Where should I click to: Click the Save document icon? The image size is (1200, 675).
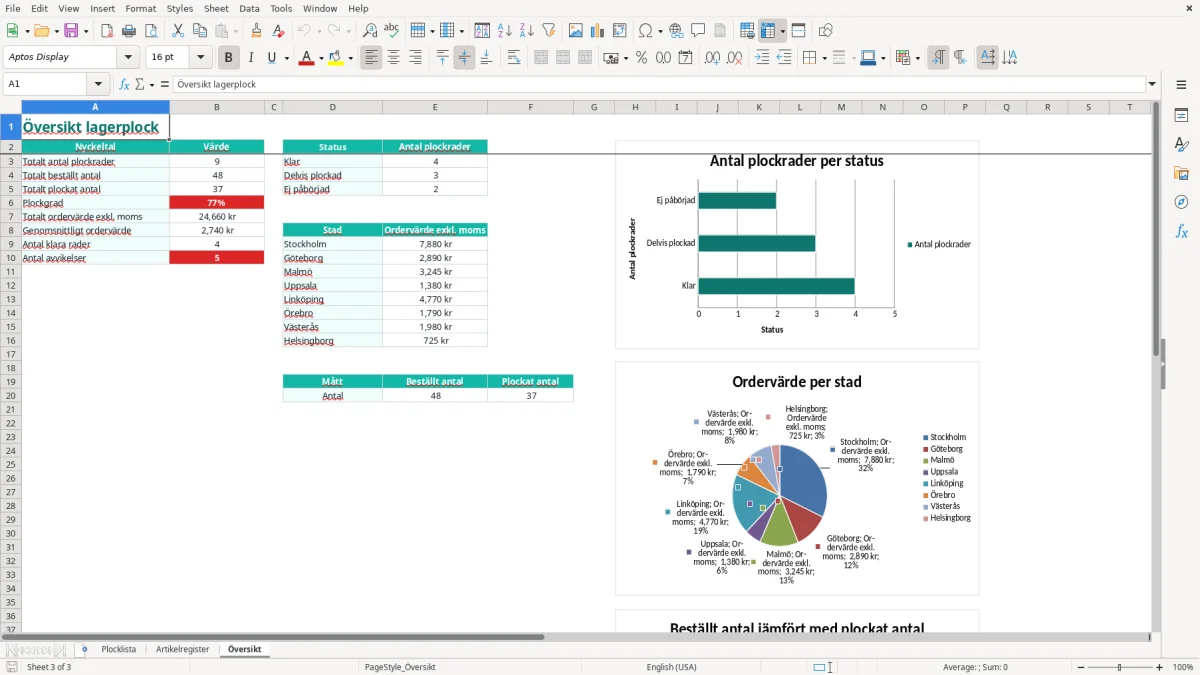click(71, 31)
